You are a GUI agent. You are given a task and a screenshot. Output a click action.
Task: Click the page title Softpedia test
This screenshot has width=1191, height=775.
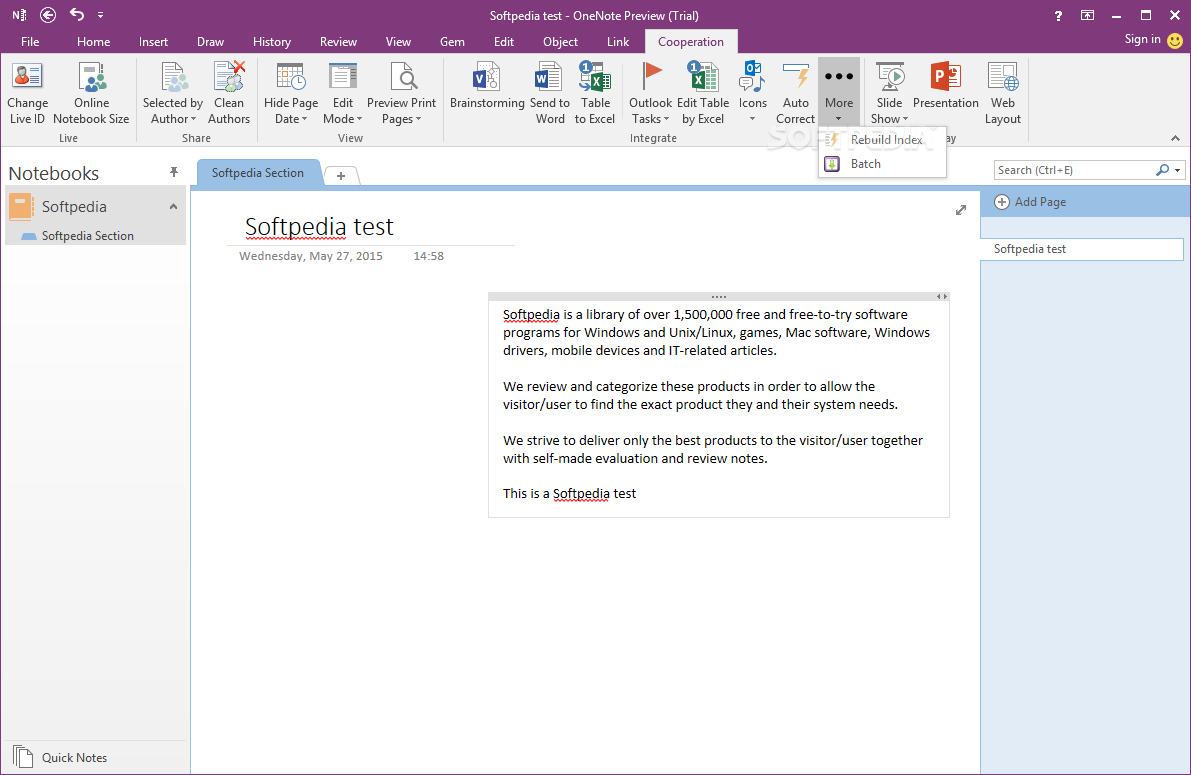319,226
